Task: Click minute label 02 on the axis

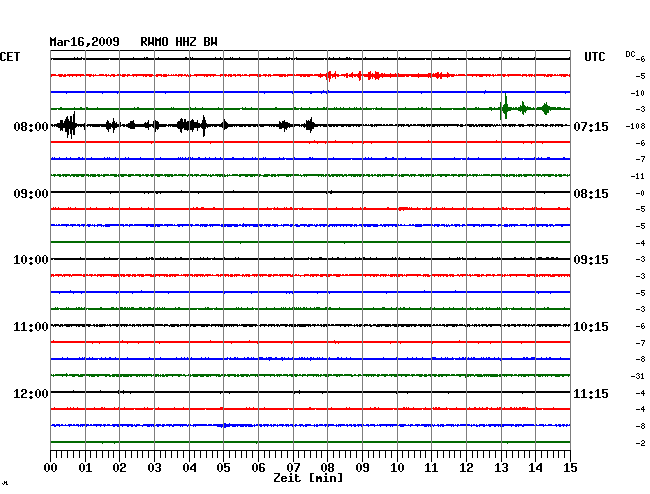Action: pyautogui.click(x=119, y=467)
